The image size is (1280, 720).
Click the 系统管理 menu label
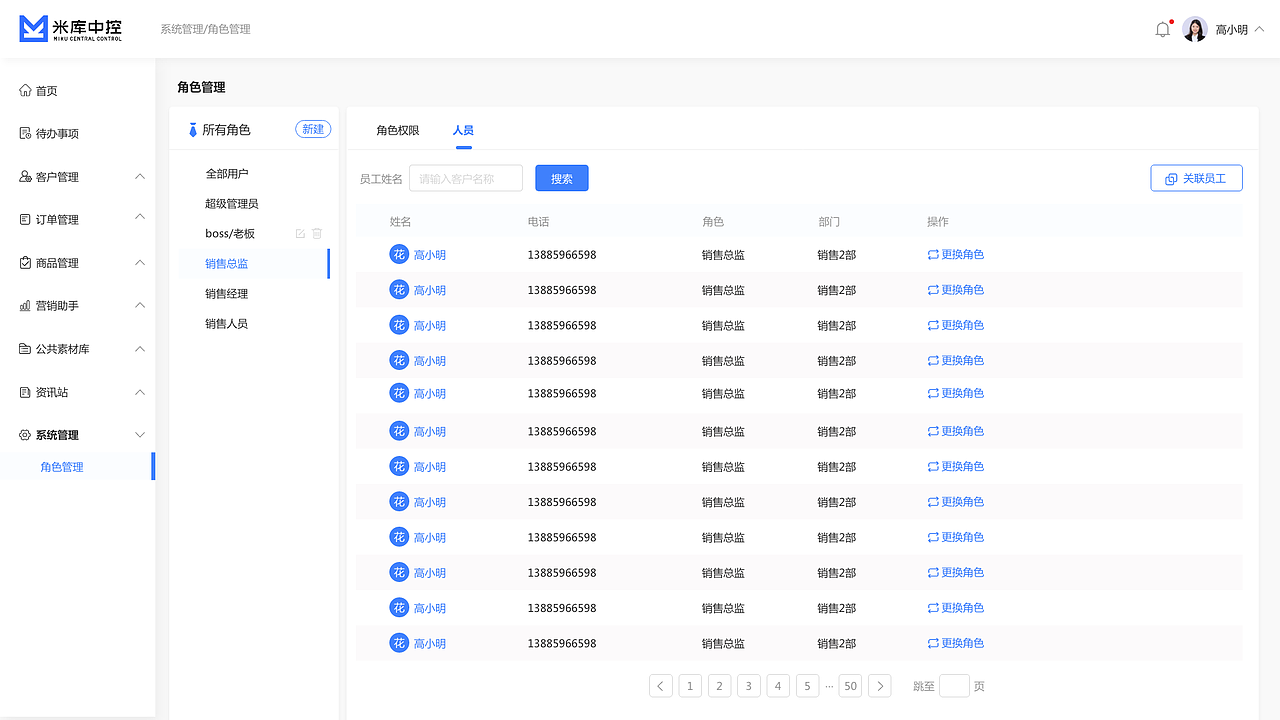click(57, 435)
